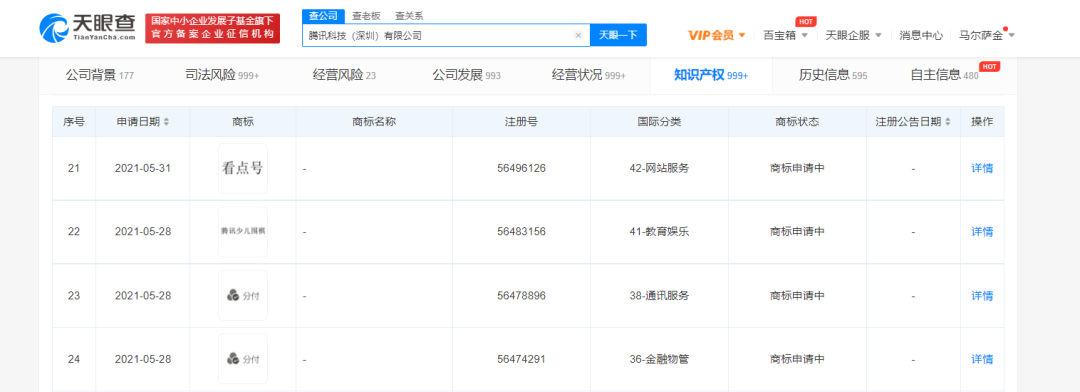
Task: Open the 消息中心 link
Action: [x=921, y=35]
